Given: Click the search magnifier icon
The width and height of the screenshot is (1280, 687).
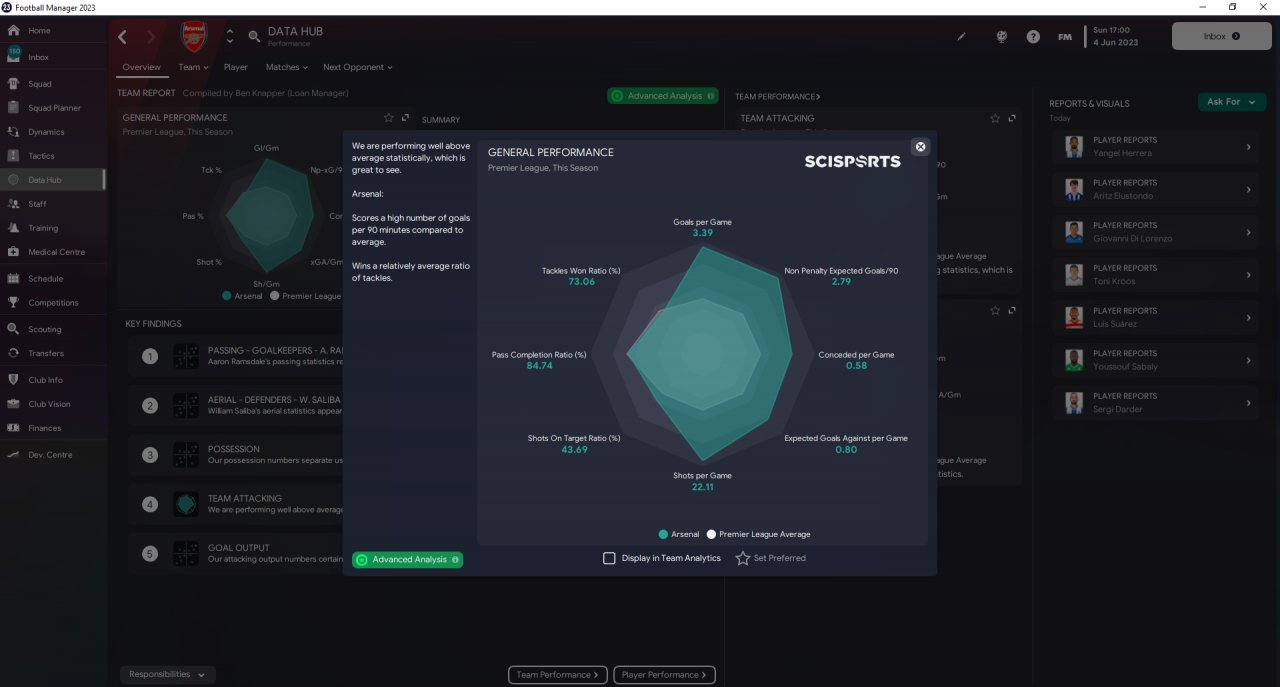Looking at the screenshot, I should [x=254, y=37].
